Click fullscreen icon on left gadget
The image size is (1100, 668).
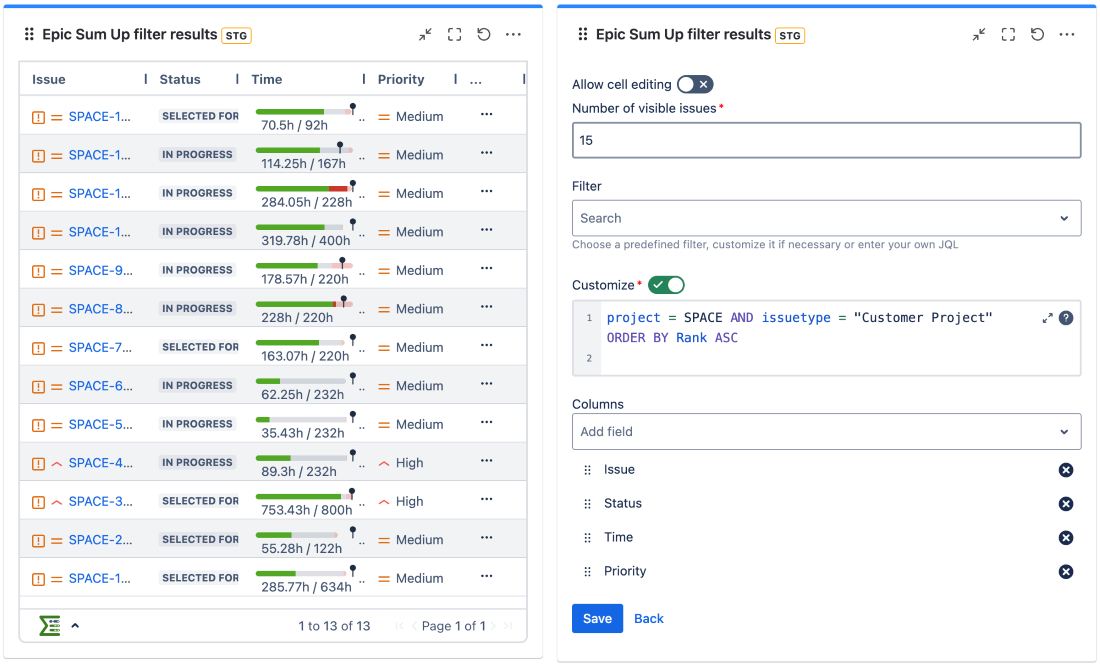(x=454, y=34)
